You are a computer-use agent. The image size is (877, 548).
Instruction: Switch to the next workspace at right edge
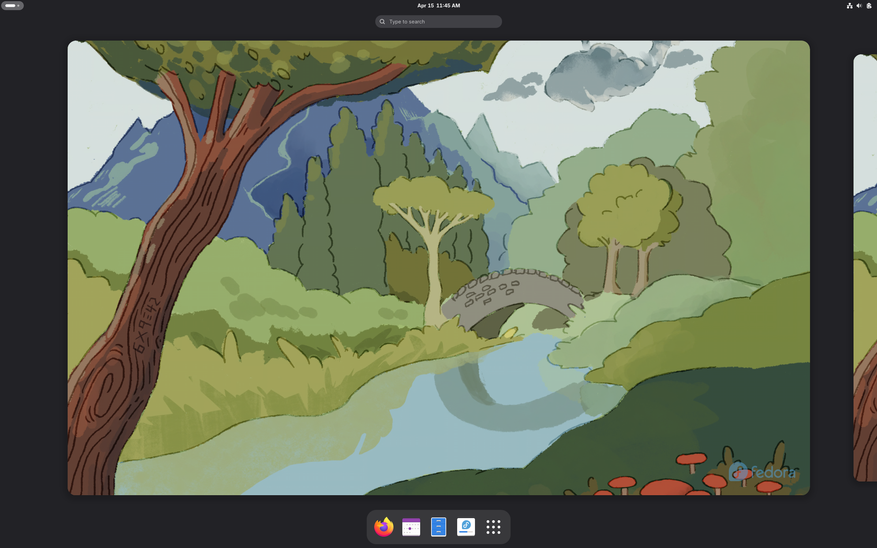pos(865,268)
